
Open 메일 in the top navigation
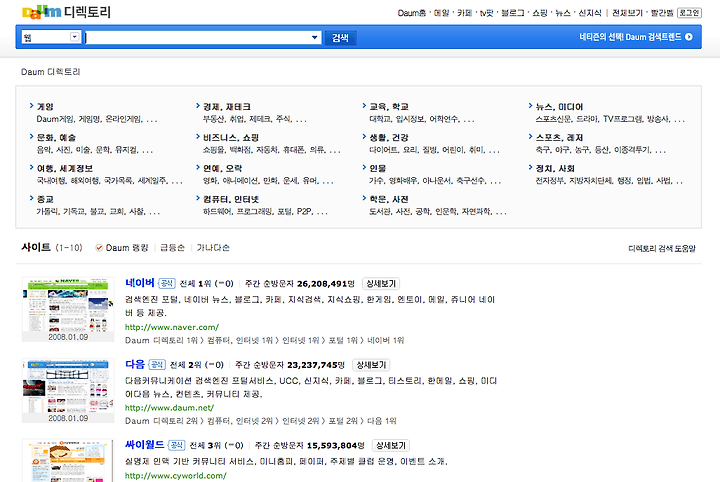(x=442, y=13)
